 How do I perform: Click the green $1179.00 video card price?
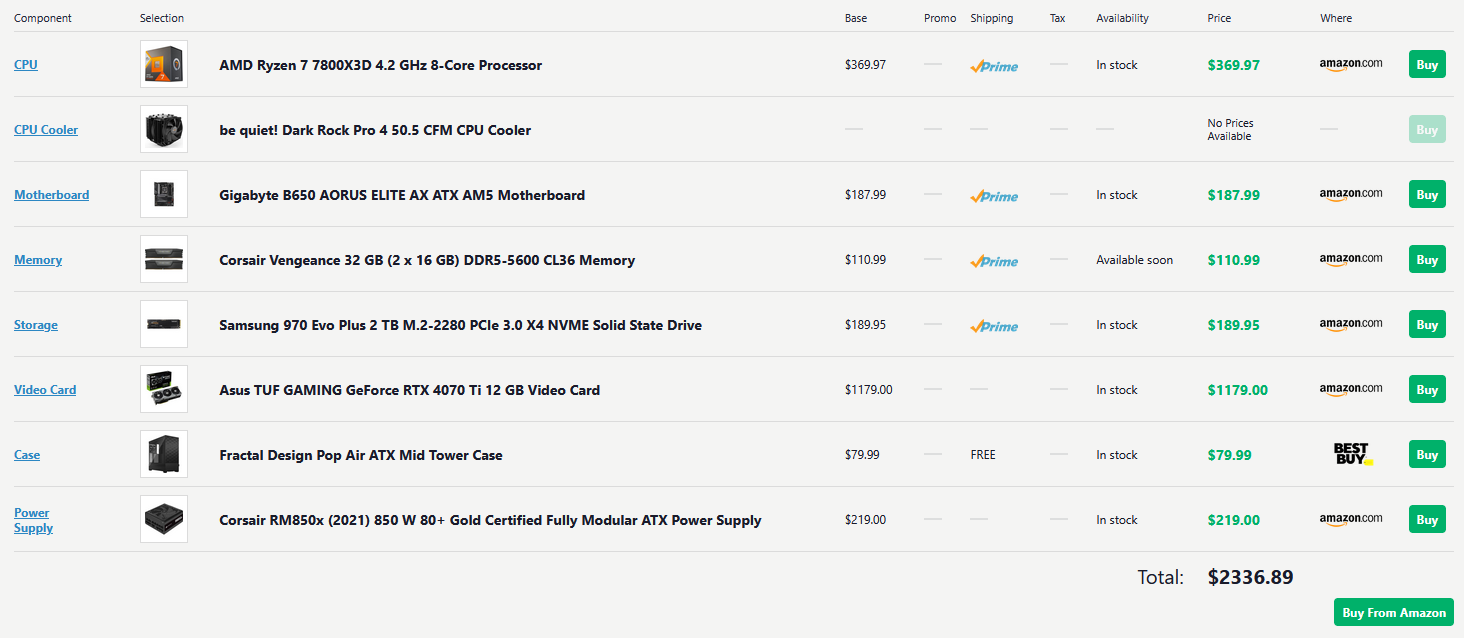tap(1238, 390)
